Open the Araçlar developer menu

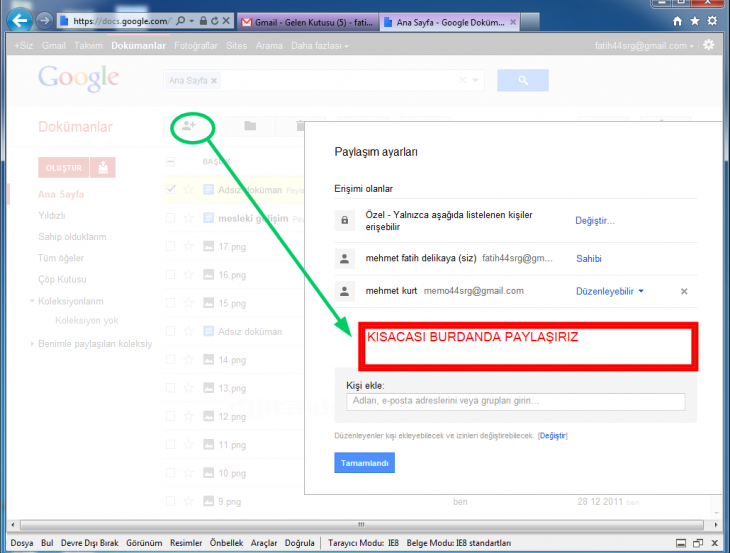point(264,543)
